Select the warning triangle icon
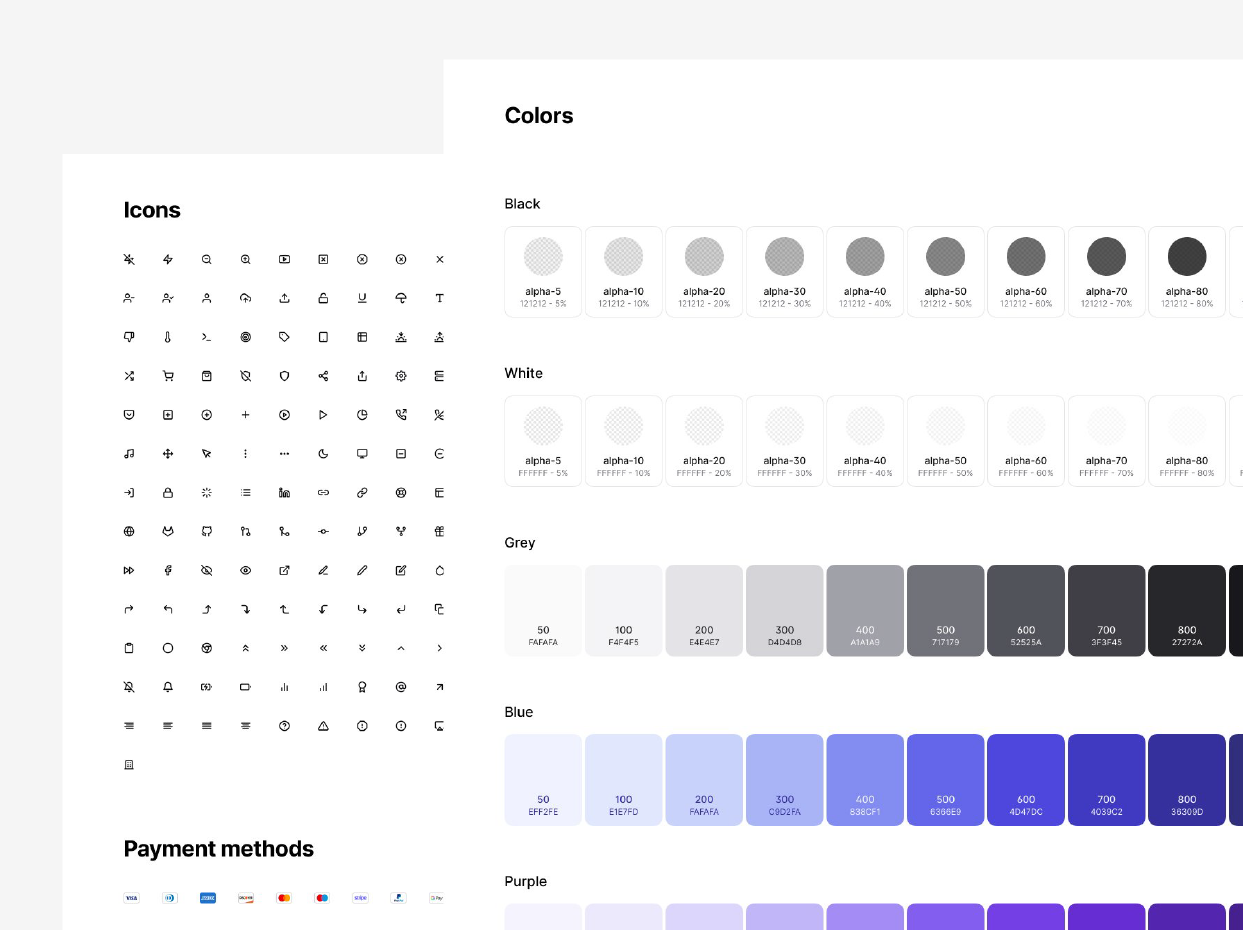1243x930 pixels. point(323,726)
